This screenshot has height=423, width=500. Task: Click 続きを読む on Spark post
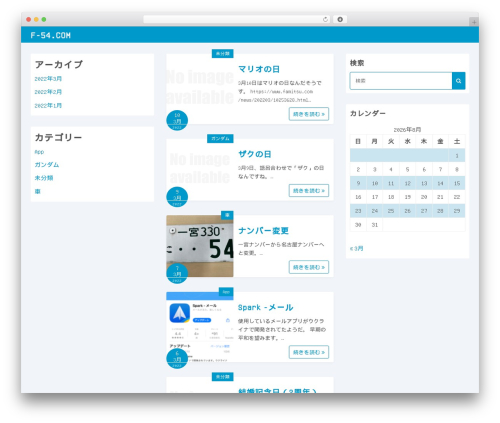(x=309, y=352)
